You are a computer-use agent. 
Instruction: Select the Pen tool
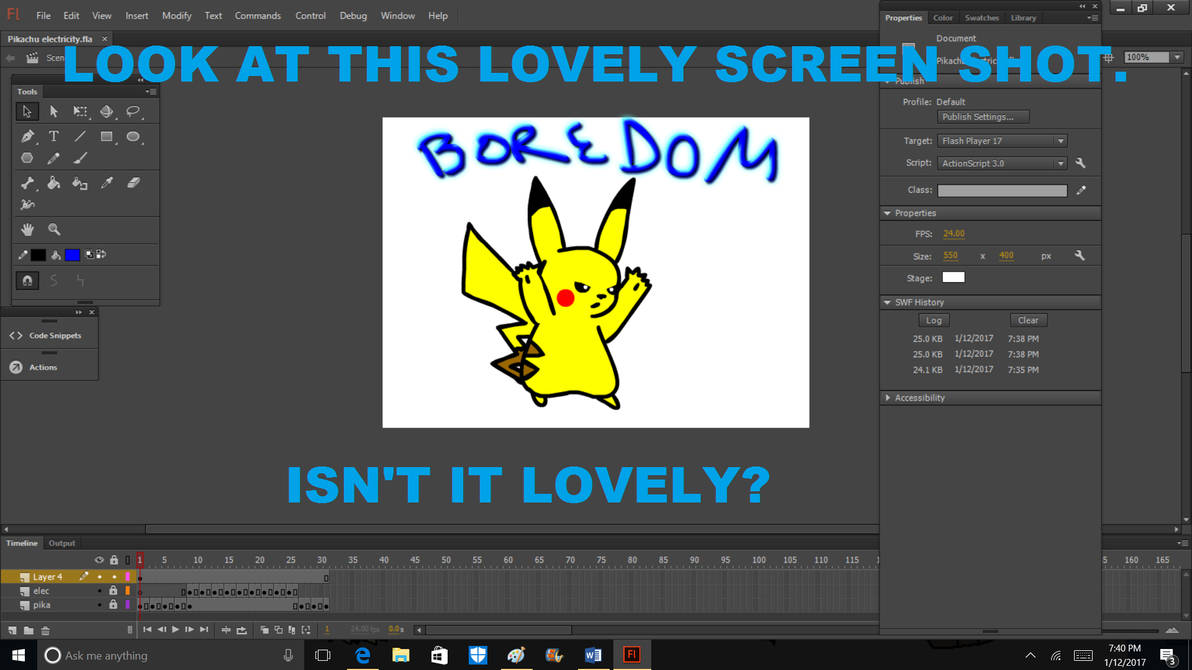coord(27,136)
